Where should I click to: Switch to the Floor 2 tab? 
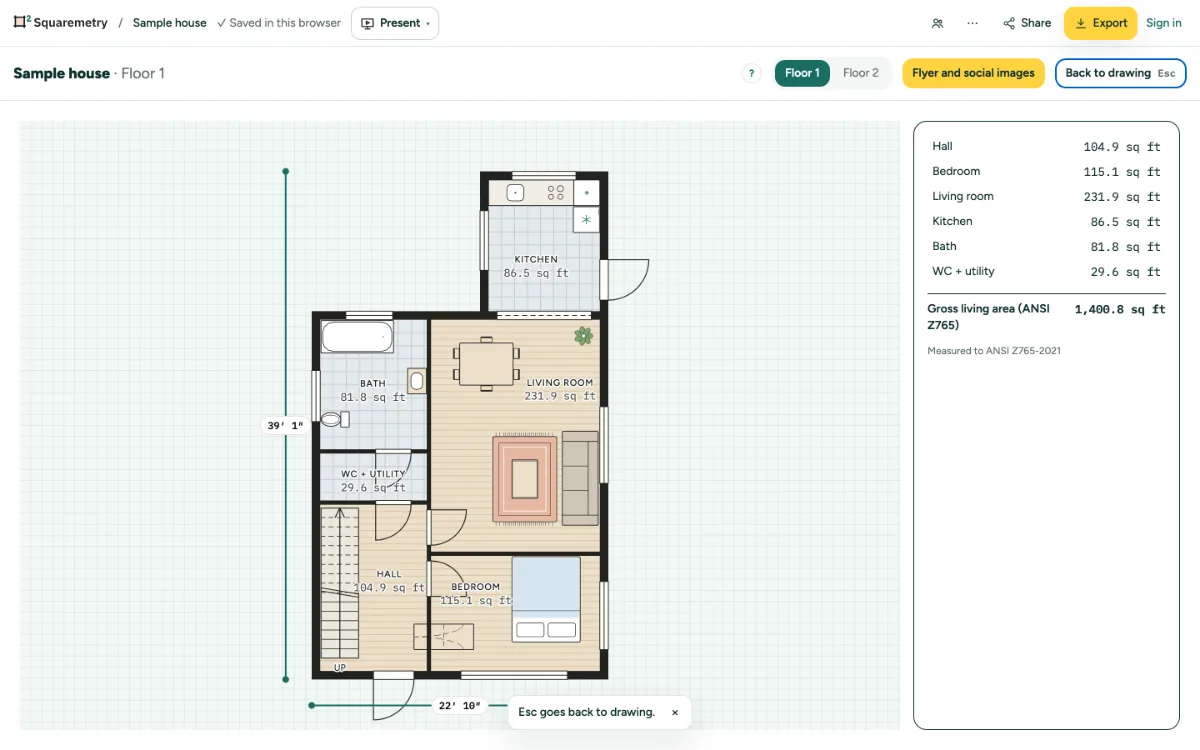tap(860, 73)
